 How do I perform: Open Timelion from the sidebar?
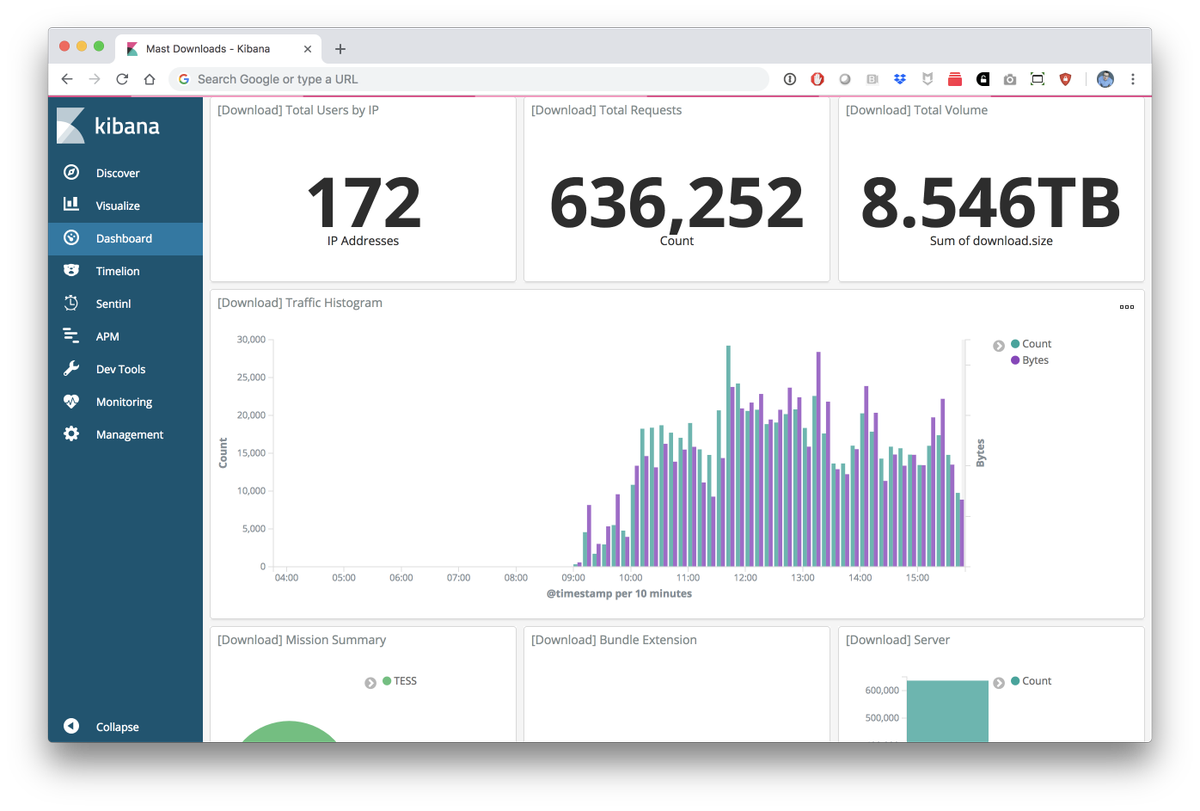coord(125,271)
